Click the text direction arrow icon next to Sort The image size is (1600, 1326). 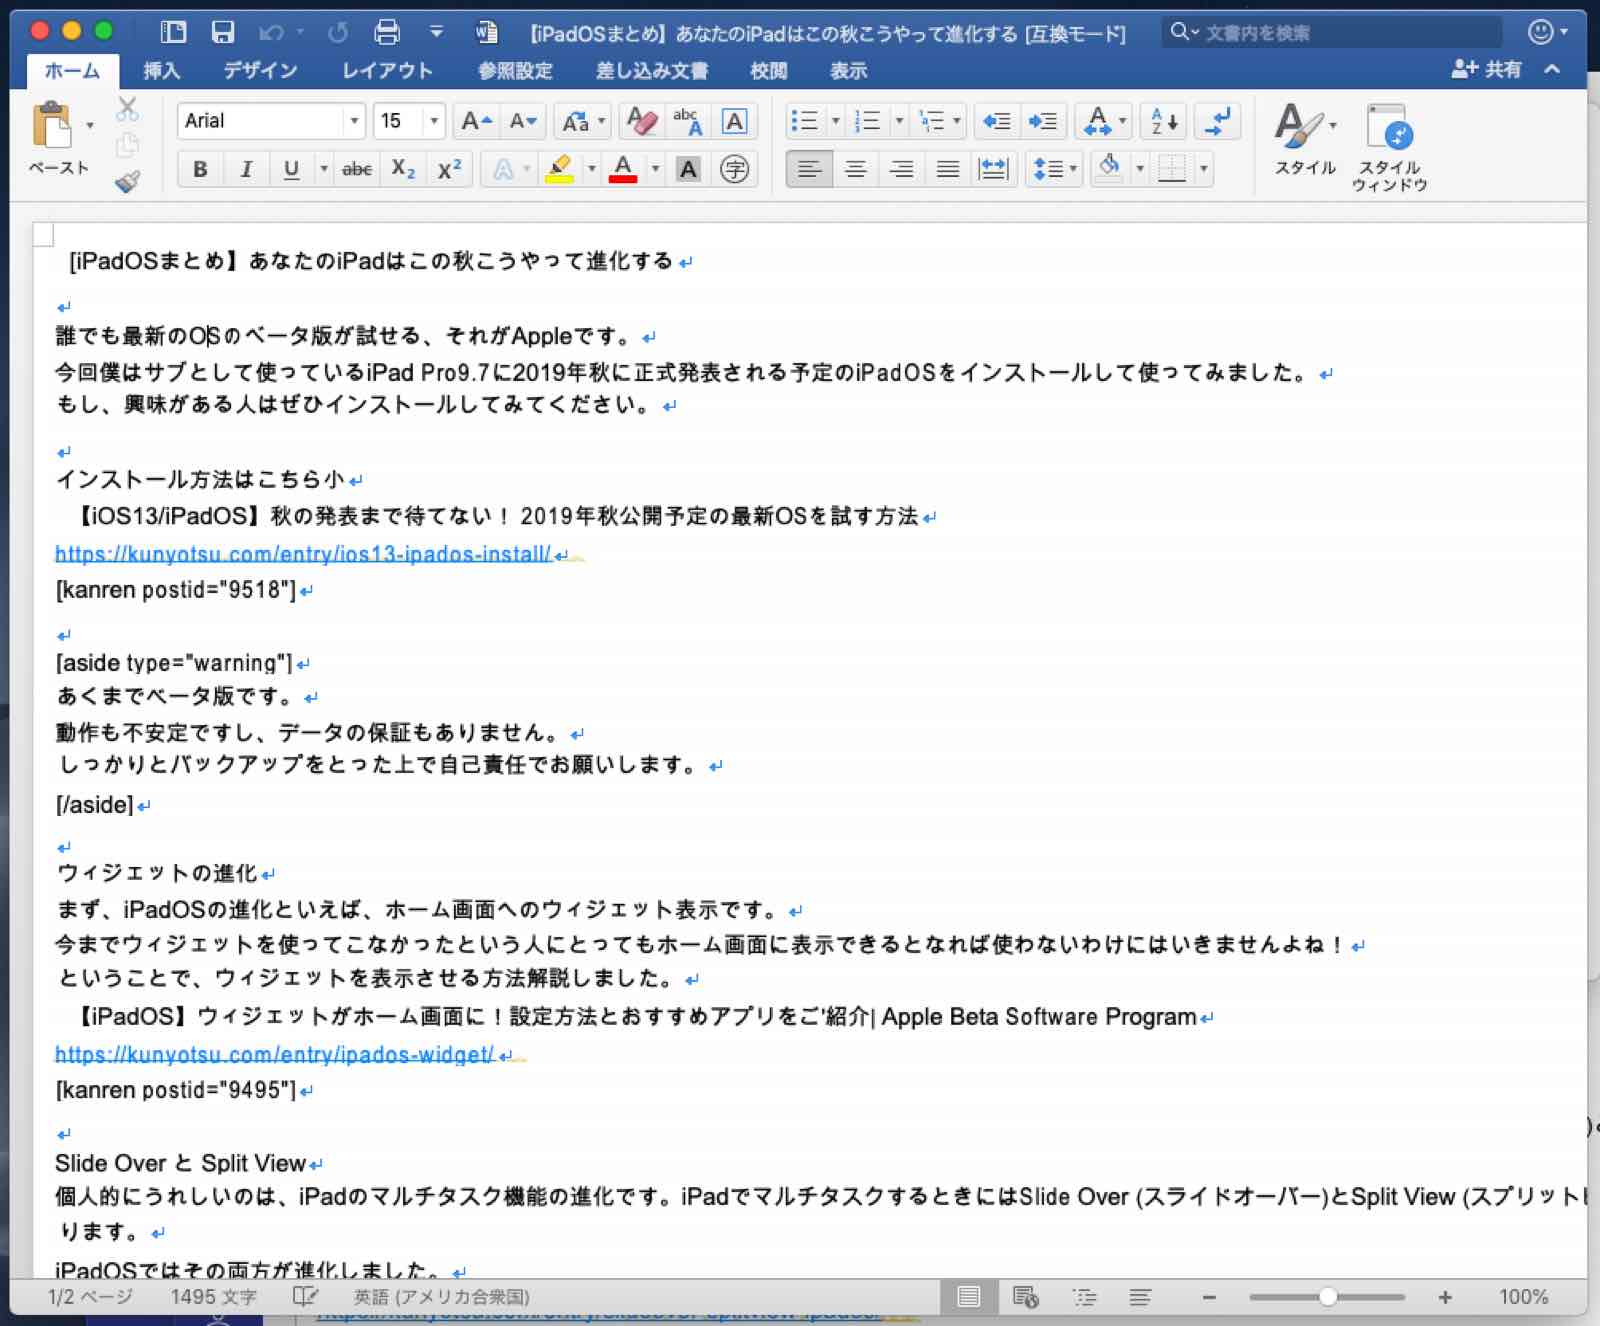pos(1219,122)
